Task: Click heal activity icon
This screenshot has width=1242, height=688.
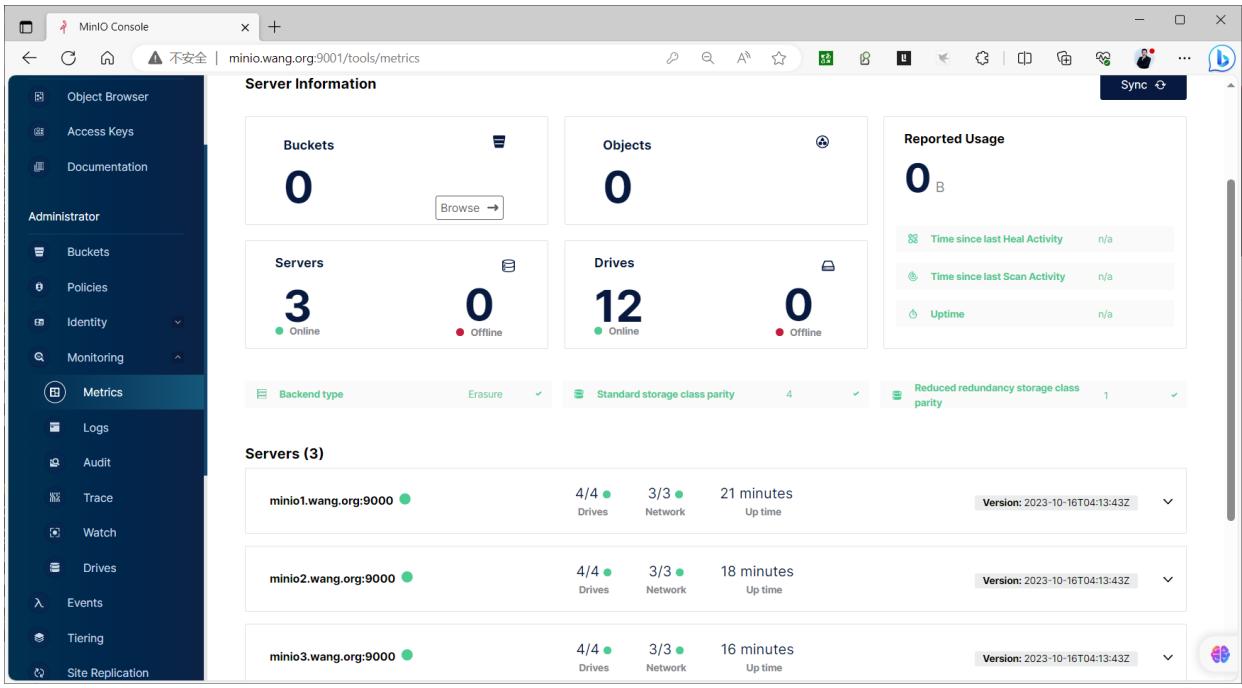Action: (x=912, y=240)
